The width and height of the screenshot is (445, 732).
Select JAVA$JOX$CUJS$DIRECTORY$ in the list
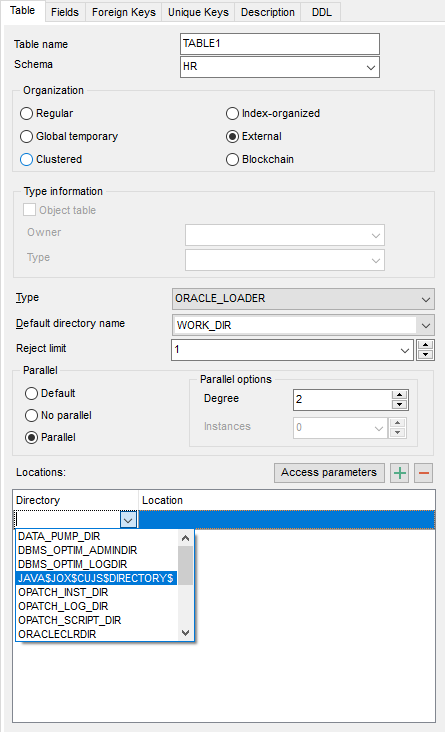click(x=97, y=578)
